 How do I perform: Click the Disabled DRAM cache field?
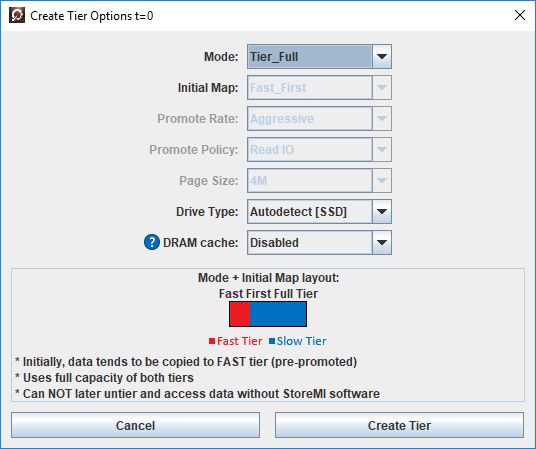click(x=310, y=243)
